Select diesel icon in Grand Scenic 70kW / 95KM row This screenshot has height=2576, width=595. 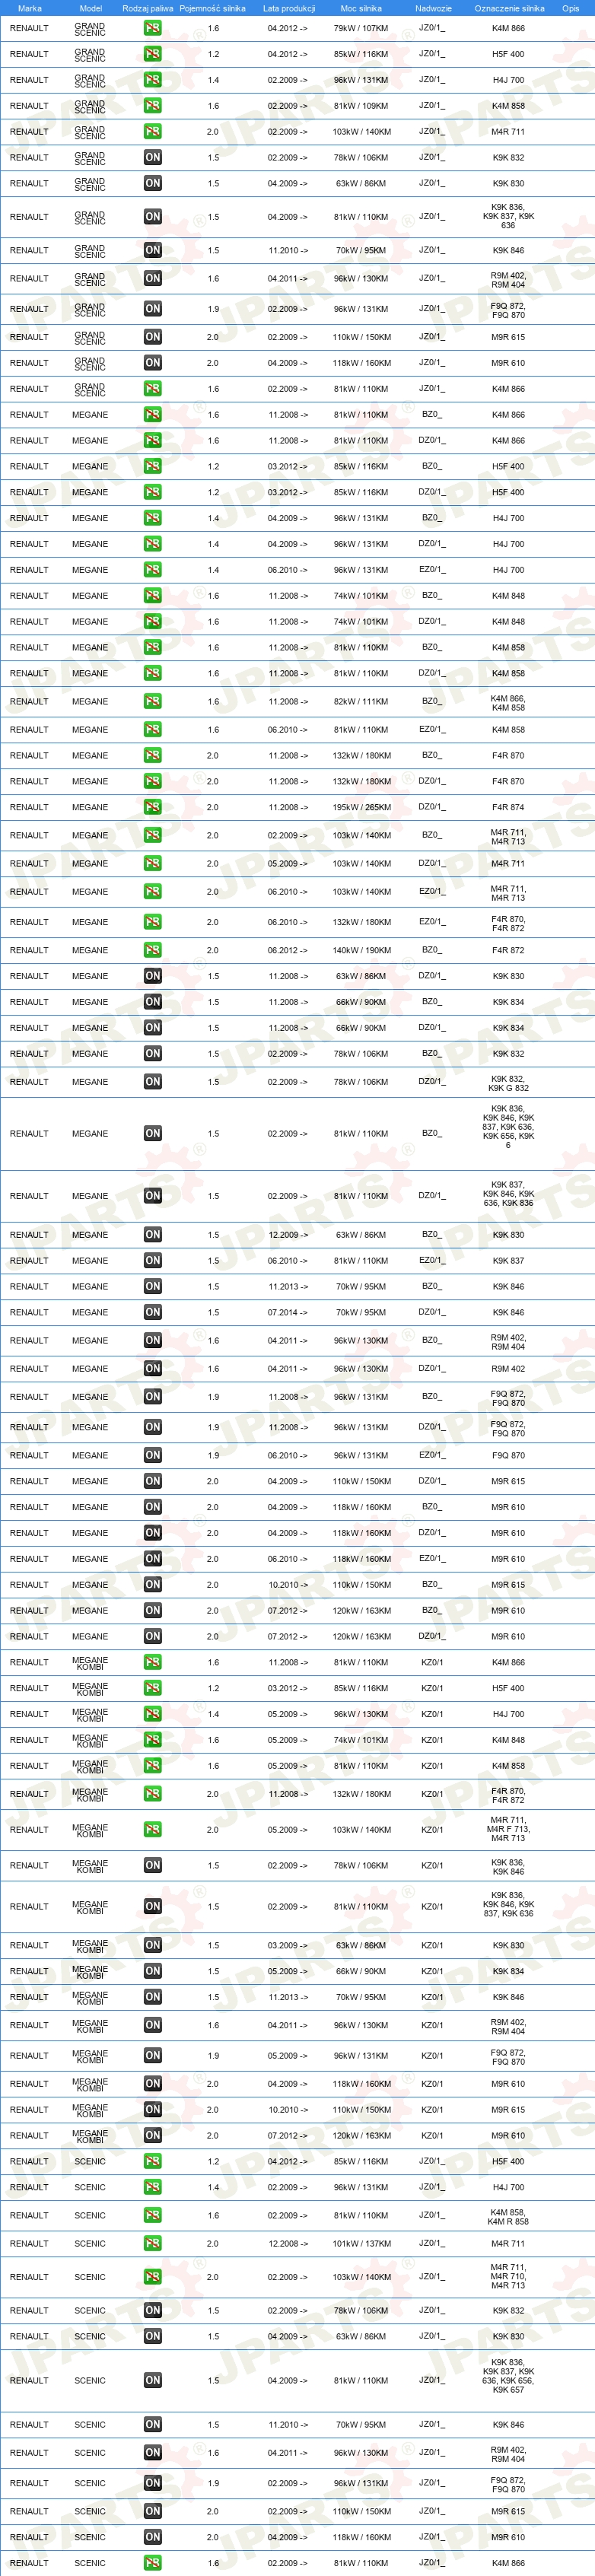(x=152, y=250)
